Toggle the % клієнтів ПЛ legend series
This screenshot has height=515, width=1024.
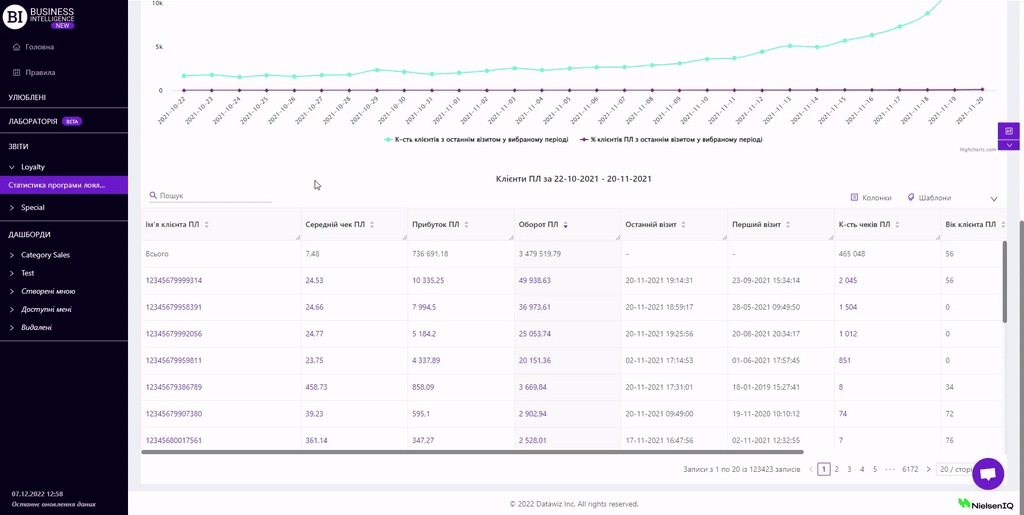coord(675,140)
